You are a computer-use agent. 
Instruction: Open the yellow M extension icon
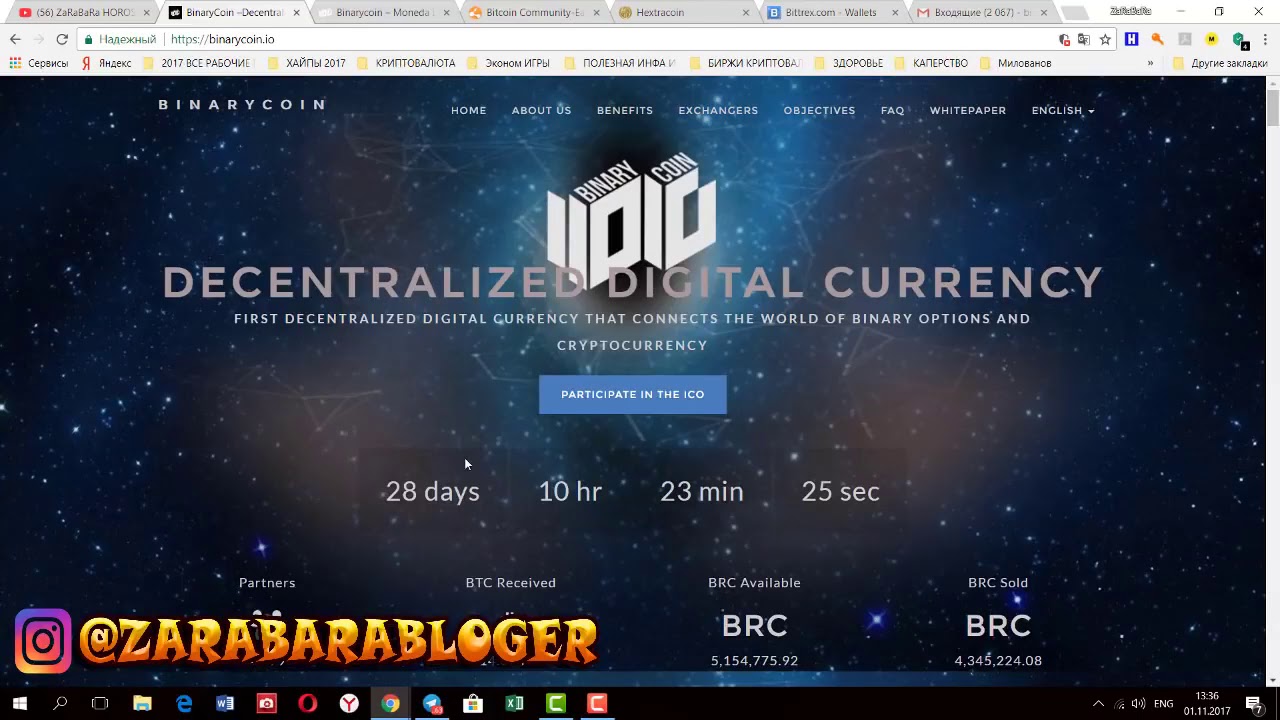click(x=1211, y=39)
